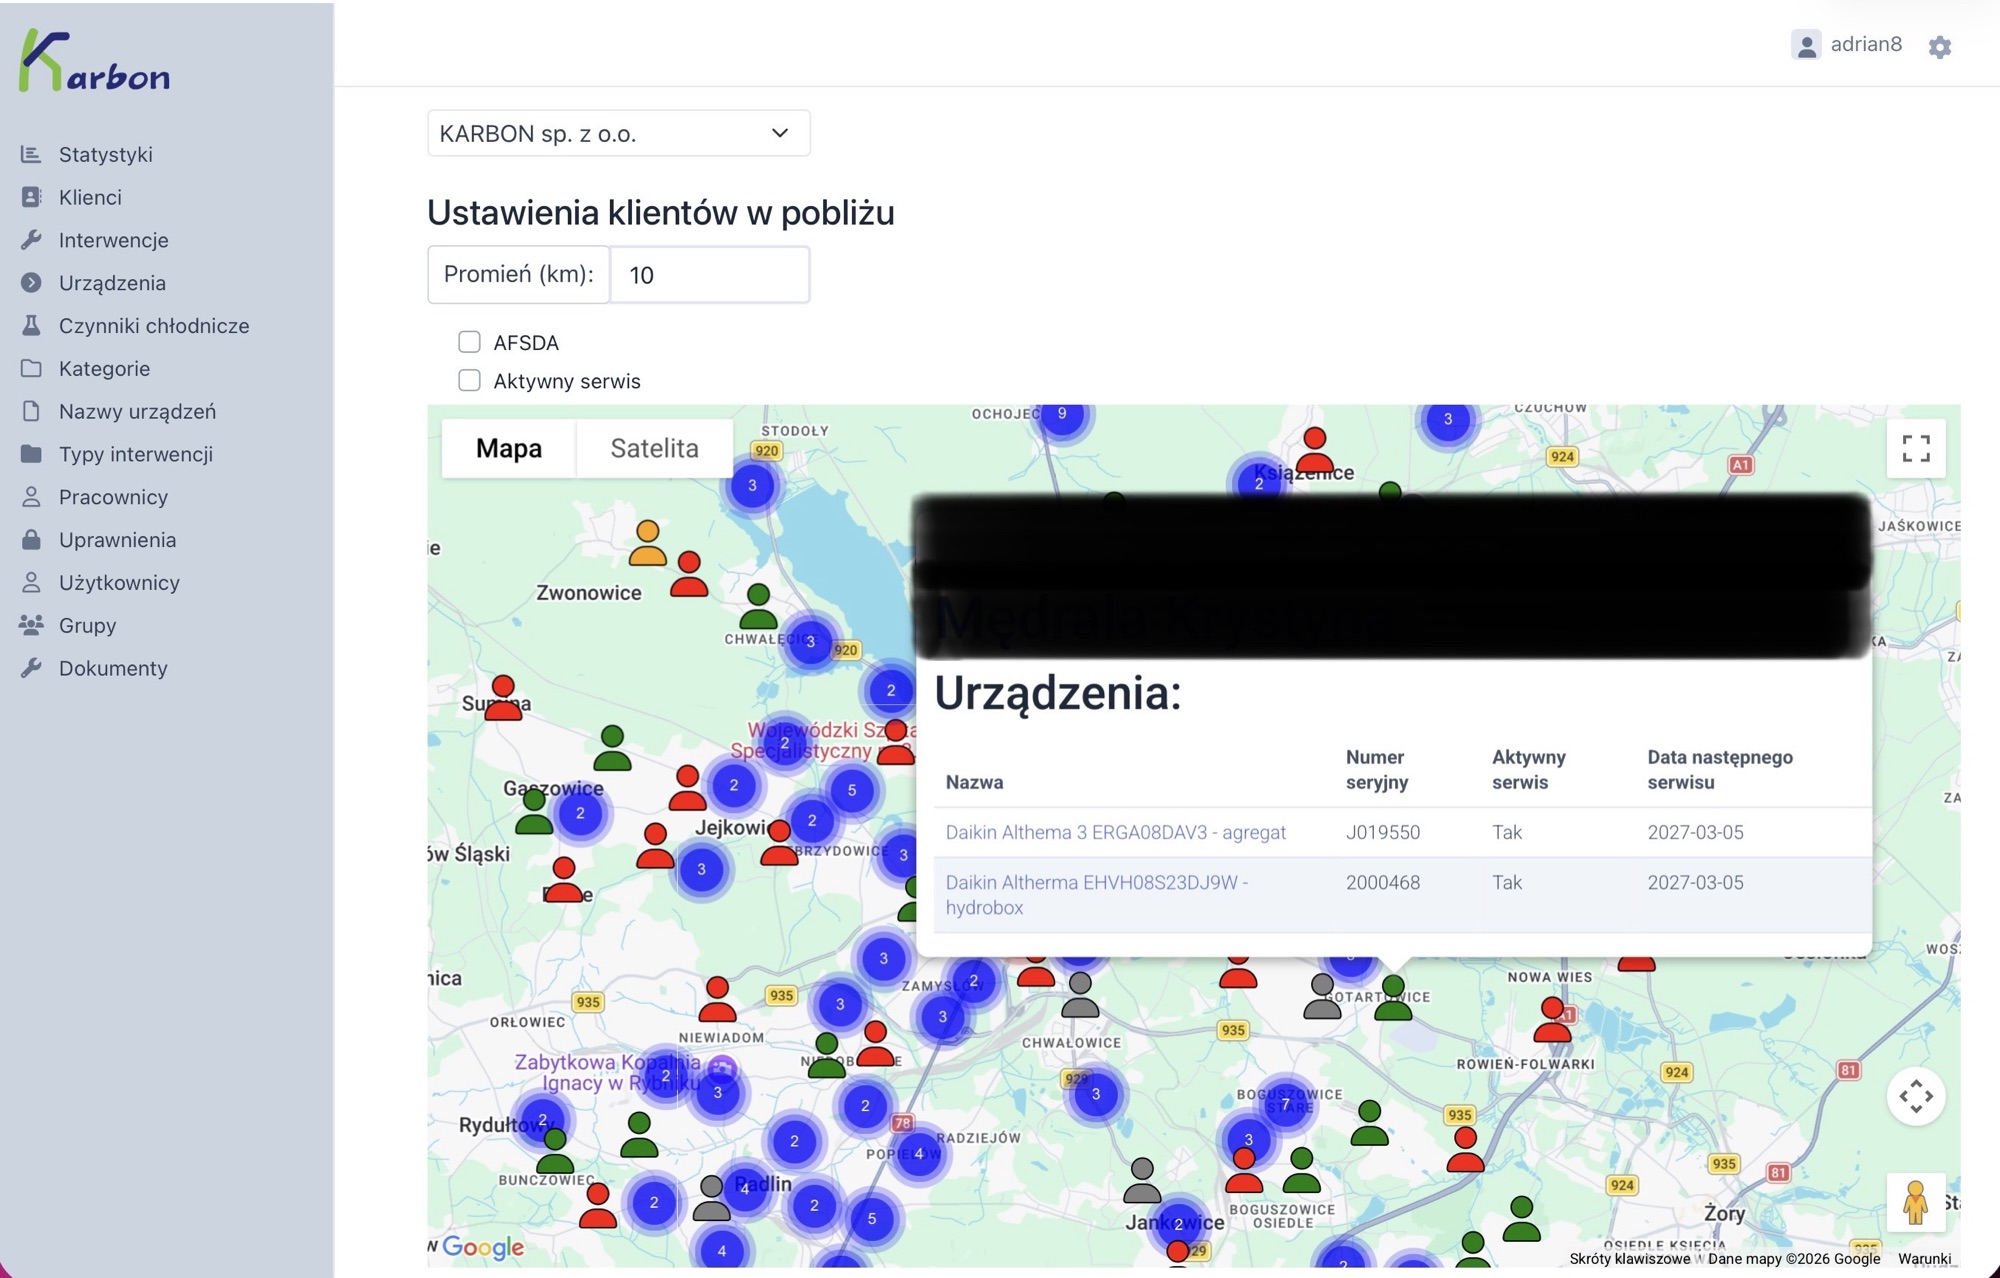
Task: Toggle fullscreen map view button
Action: click(1915, 448)
